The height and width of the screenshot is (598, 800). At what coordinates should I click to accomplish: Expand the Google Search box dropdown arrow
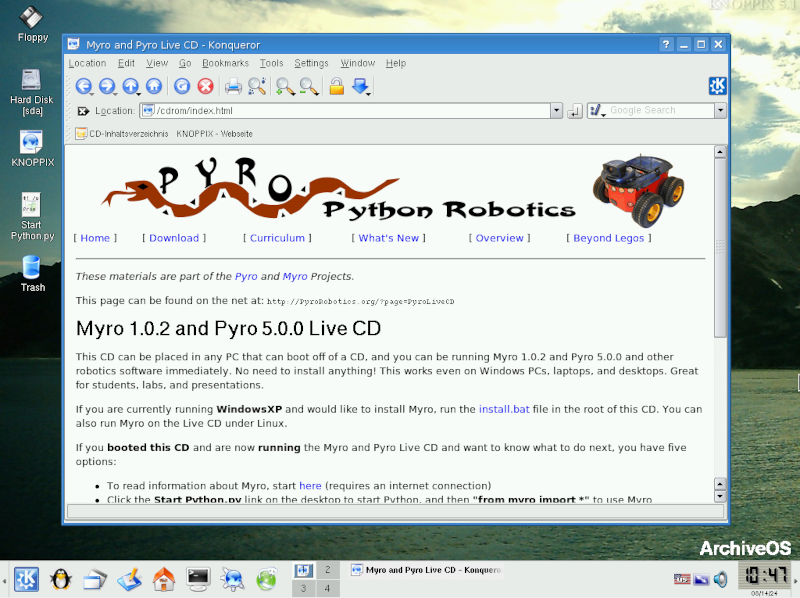[720, 110]
